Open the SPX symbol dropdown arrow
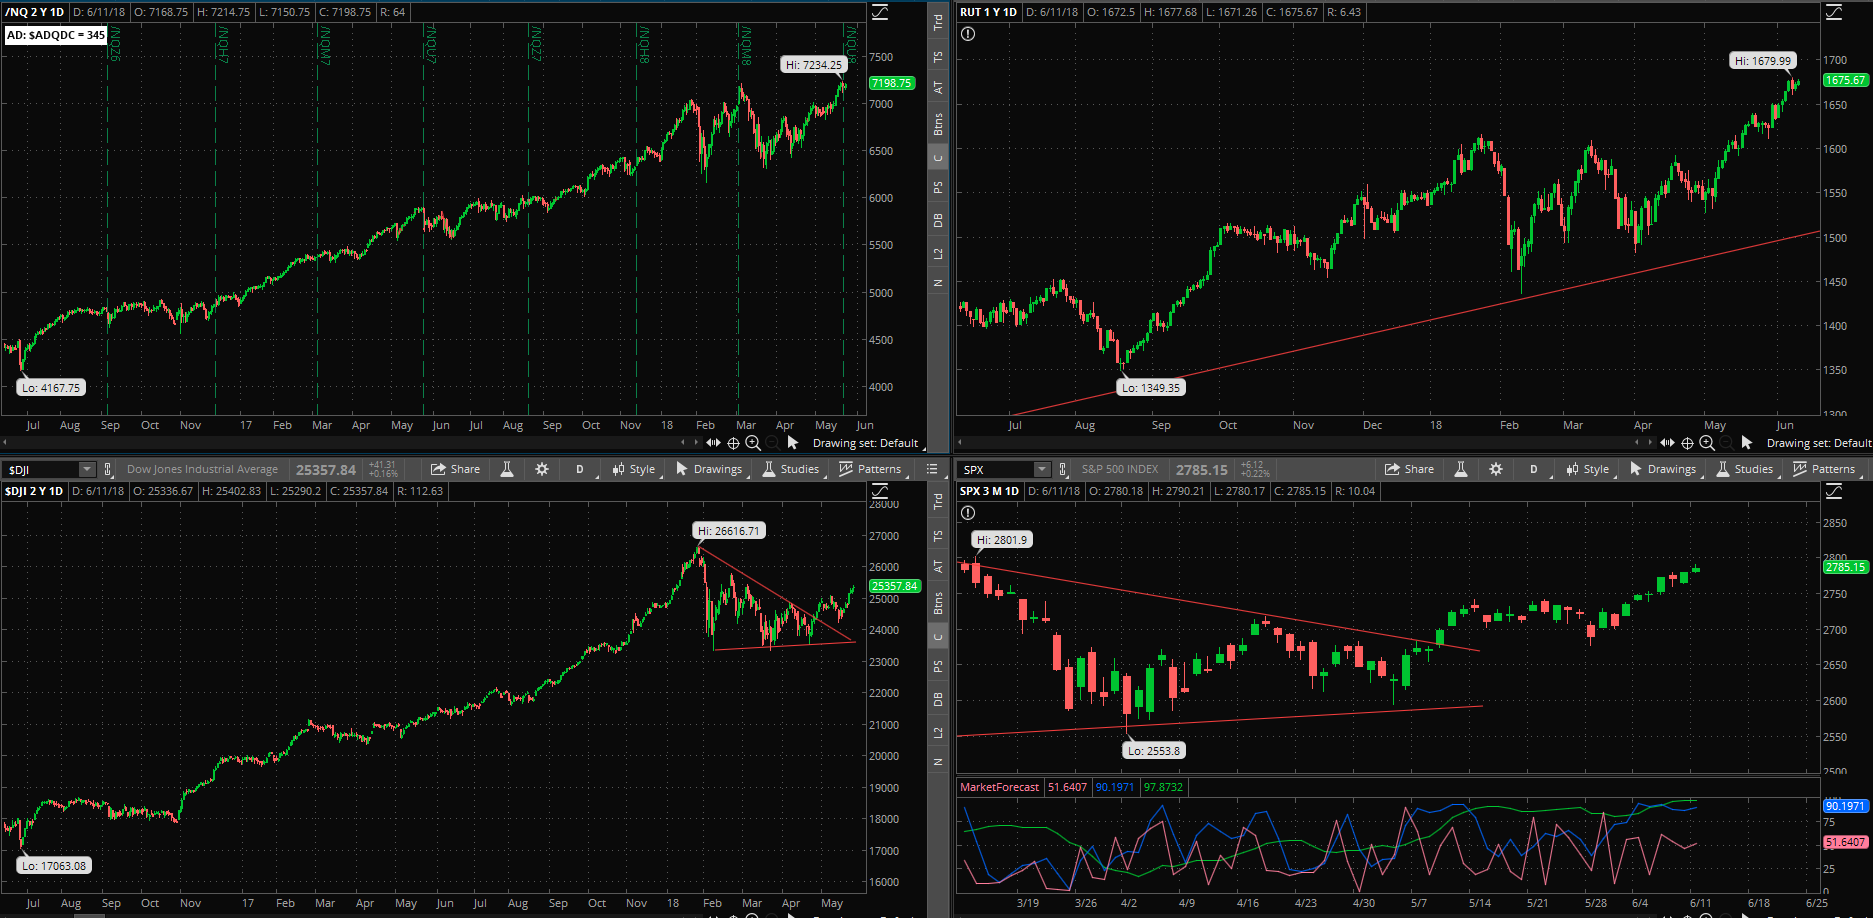1873x918 pixels. (1041, 469)
